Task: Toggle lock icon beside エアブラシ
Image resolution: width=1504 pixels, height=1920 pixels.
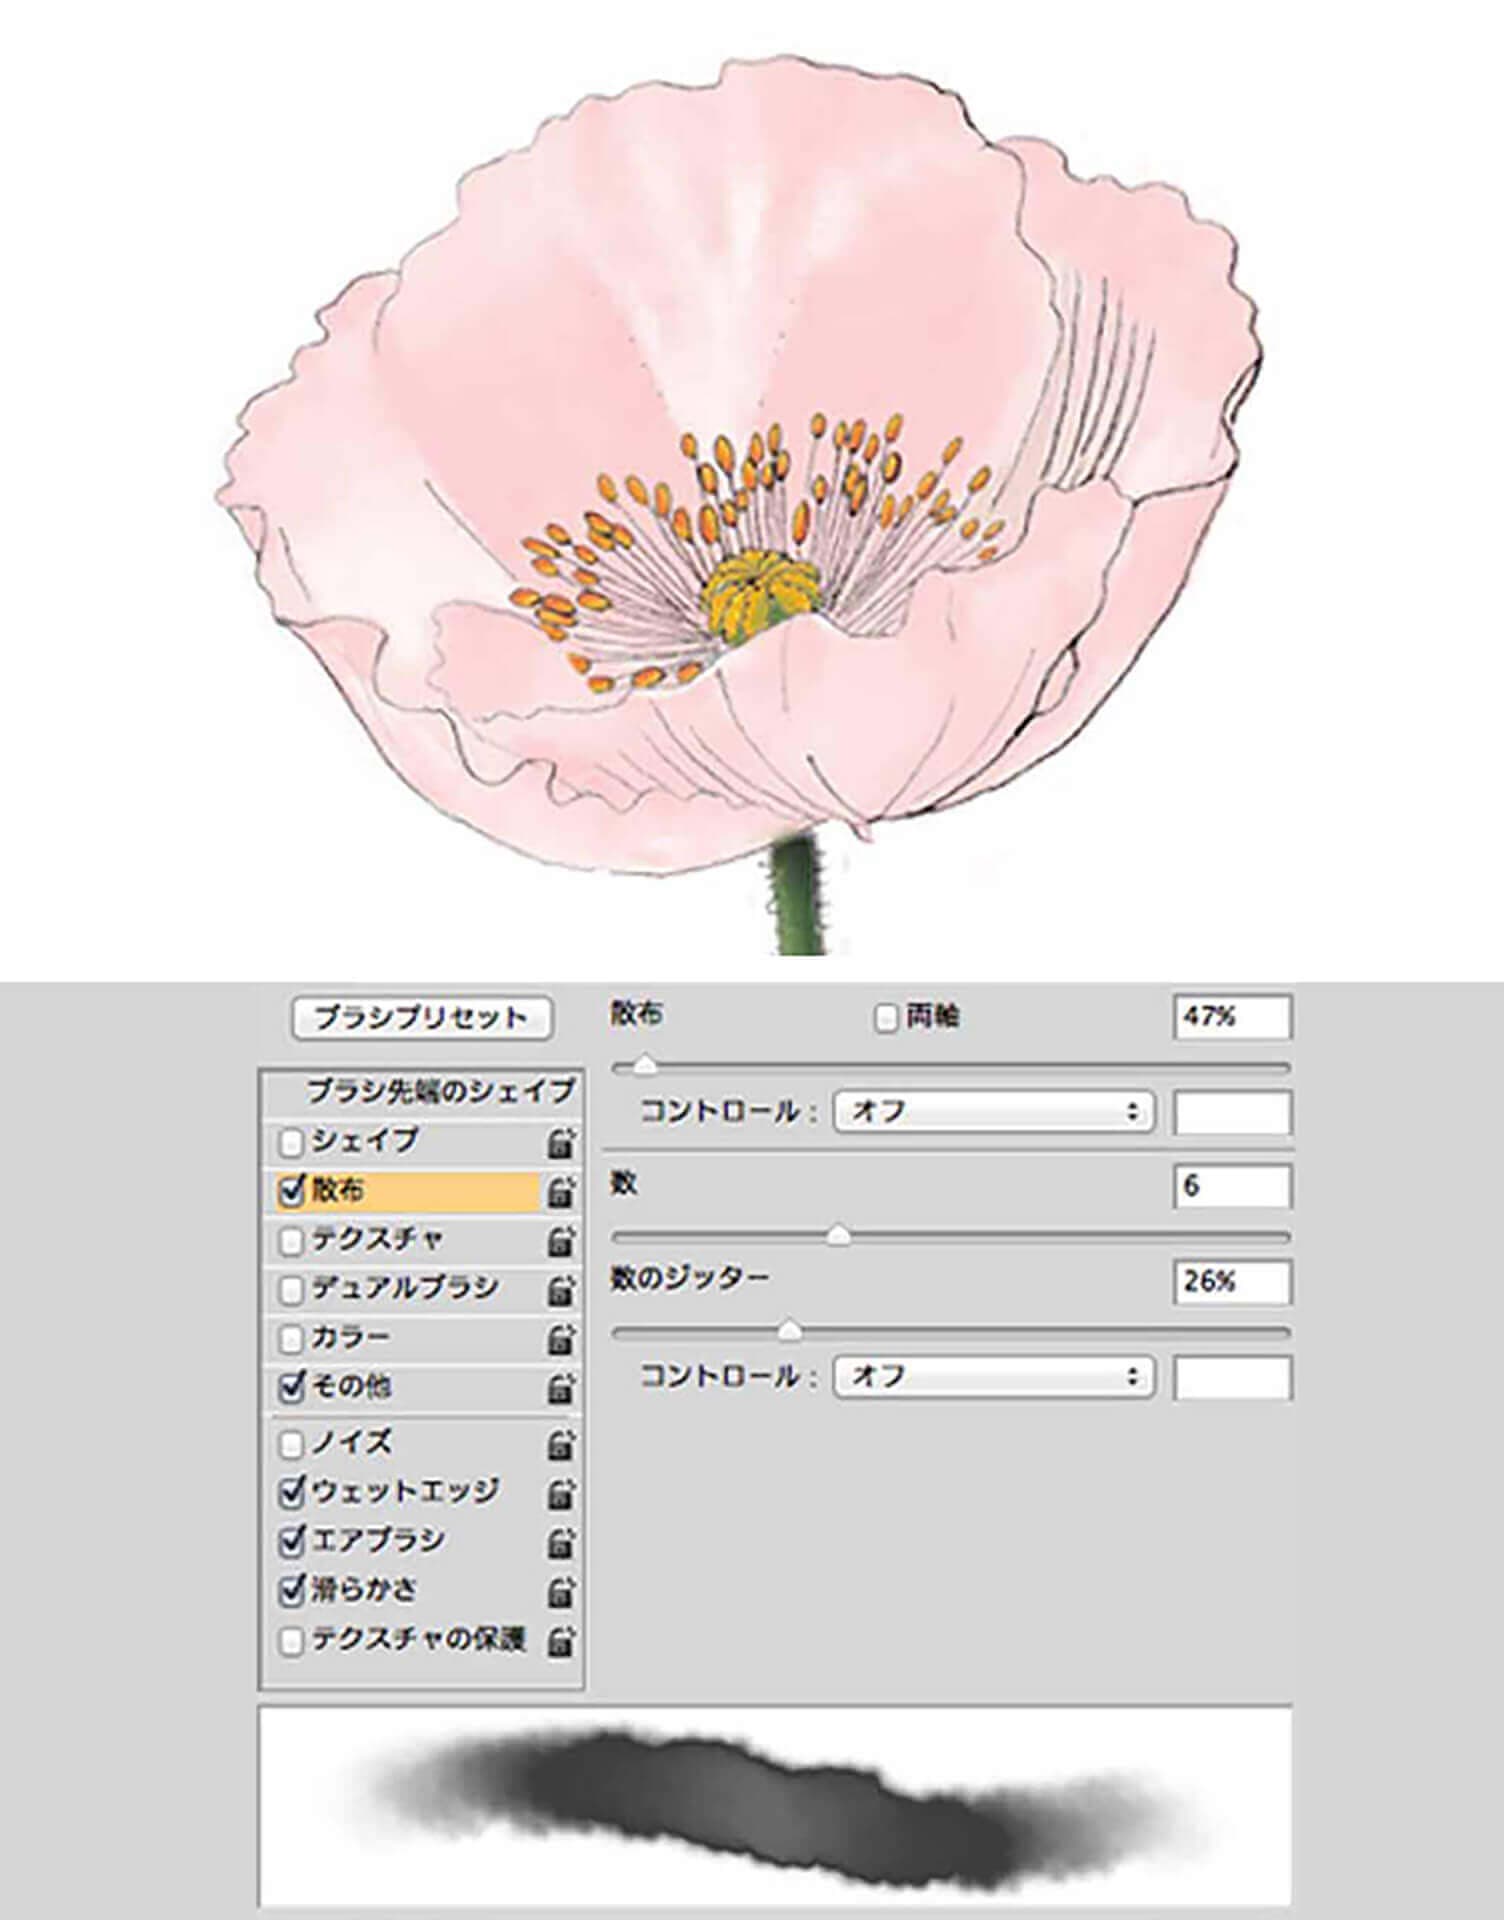Action: tap(561, 1543)
